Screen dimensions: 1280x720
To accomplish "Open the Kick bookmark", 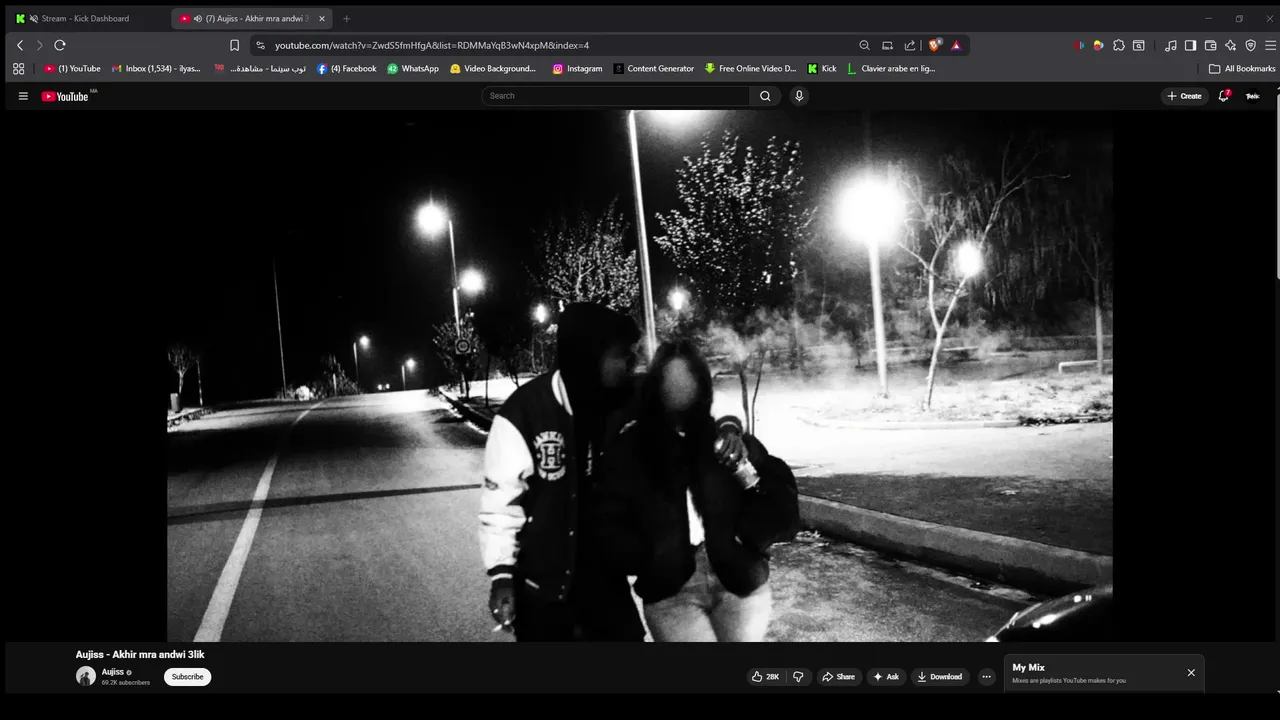I will coord(822,69).
